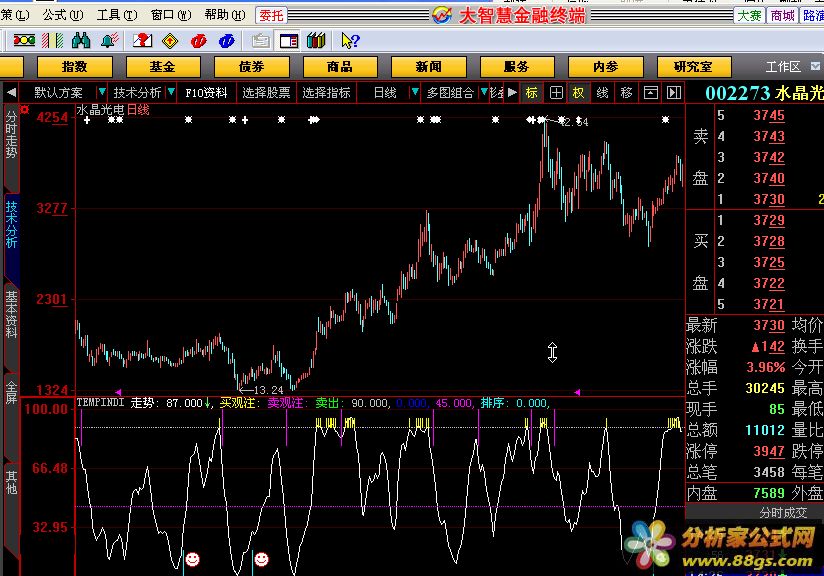
Task: Click the right magenta timeline marker
Action: [577, 392]
